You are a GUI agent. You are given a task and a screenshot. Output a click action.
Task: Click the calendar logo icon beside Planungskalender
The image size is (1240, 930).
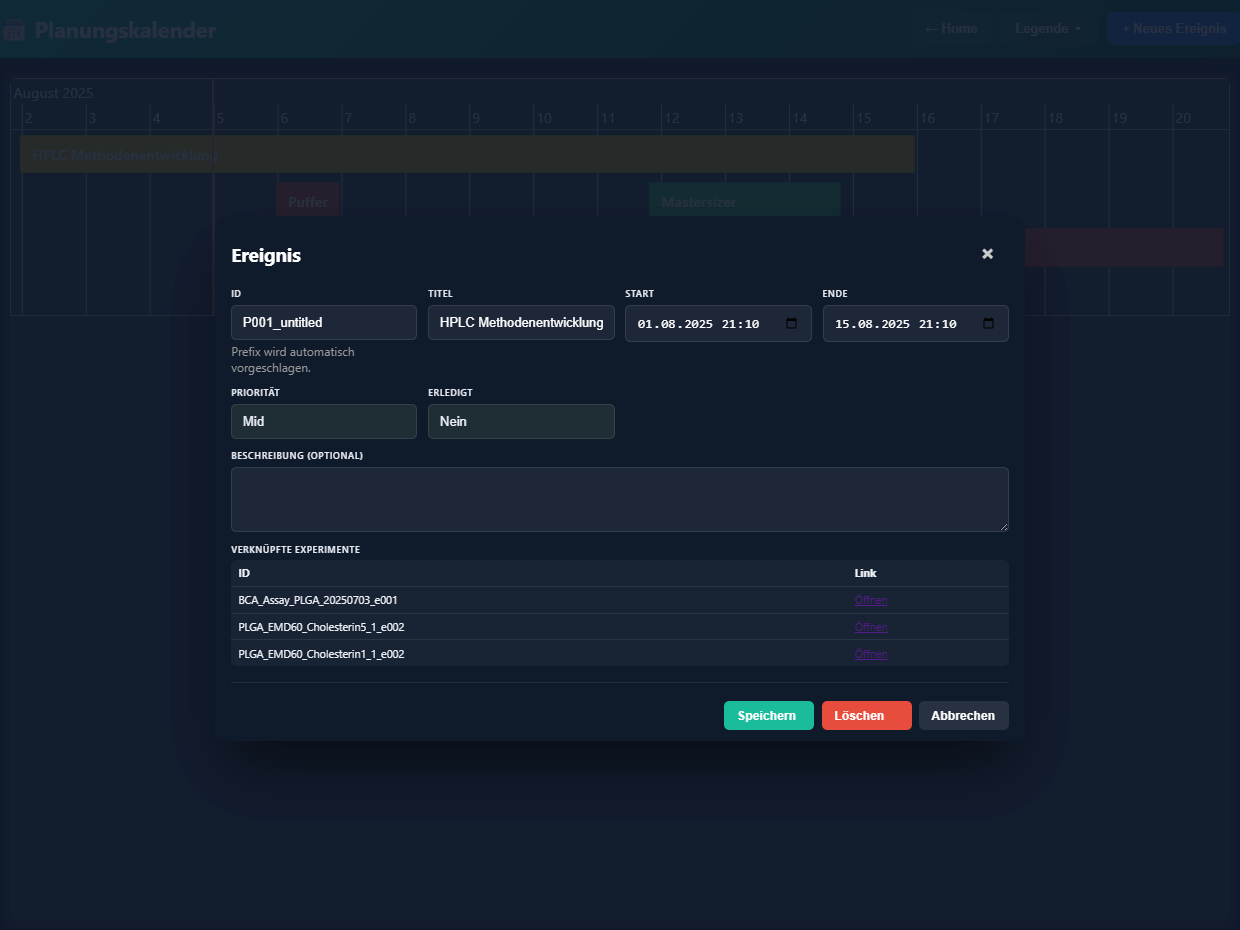pyautogui.click(x=14, y=30)
